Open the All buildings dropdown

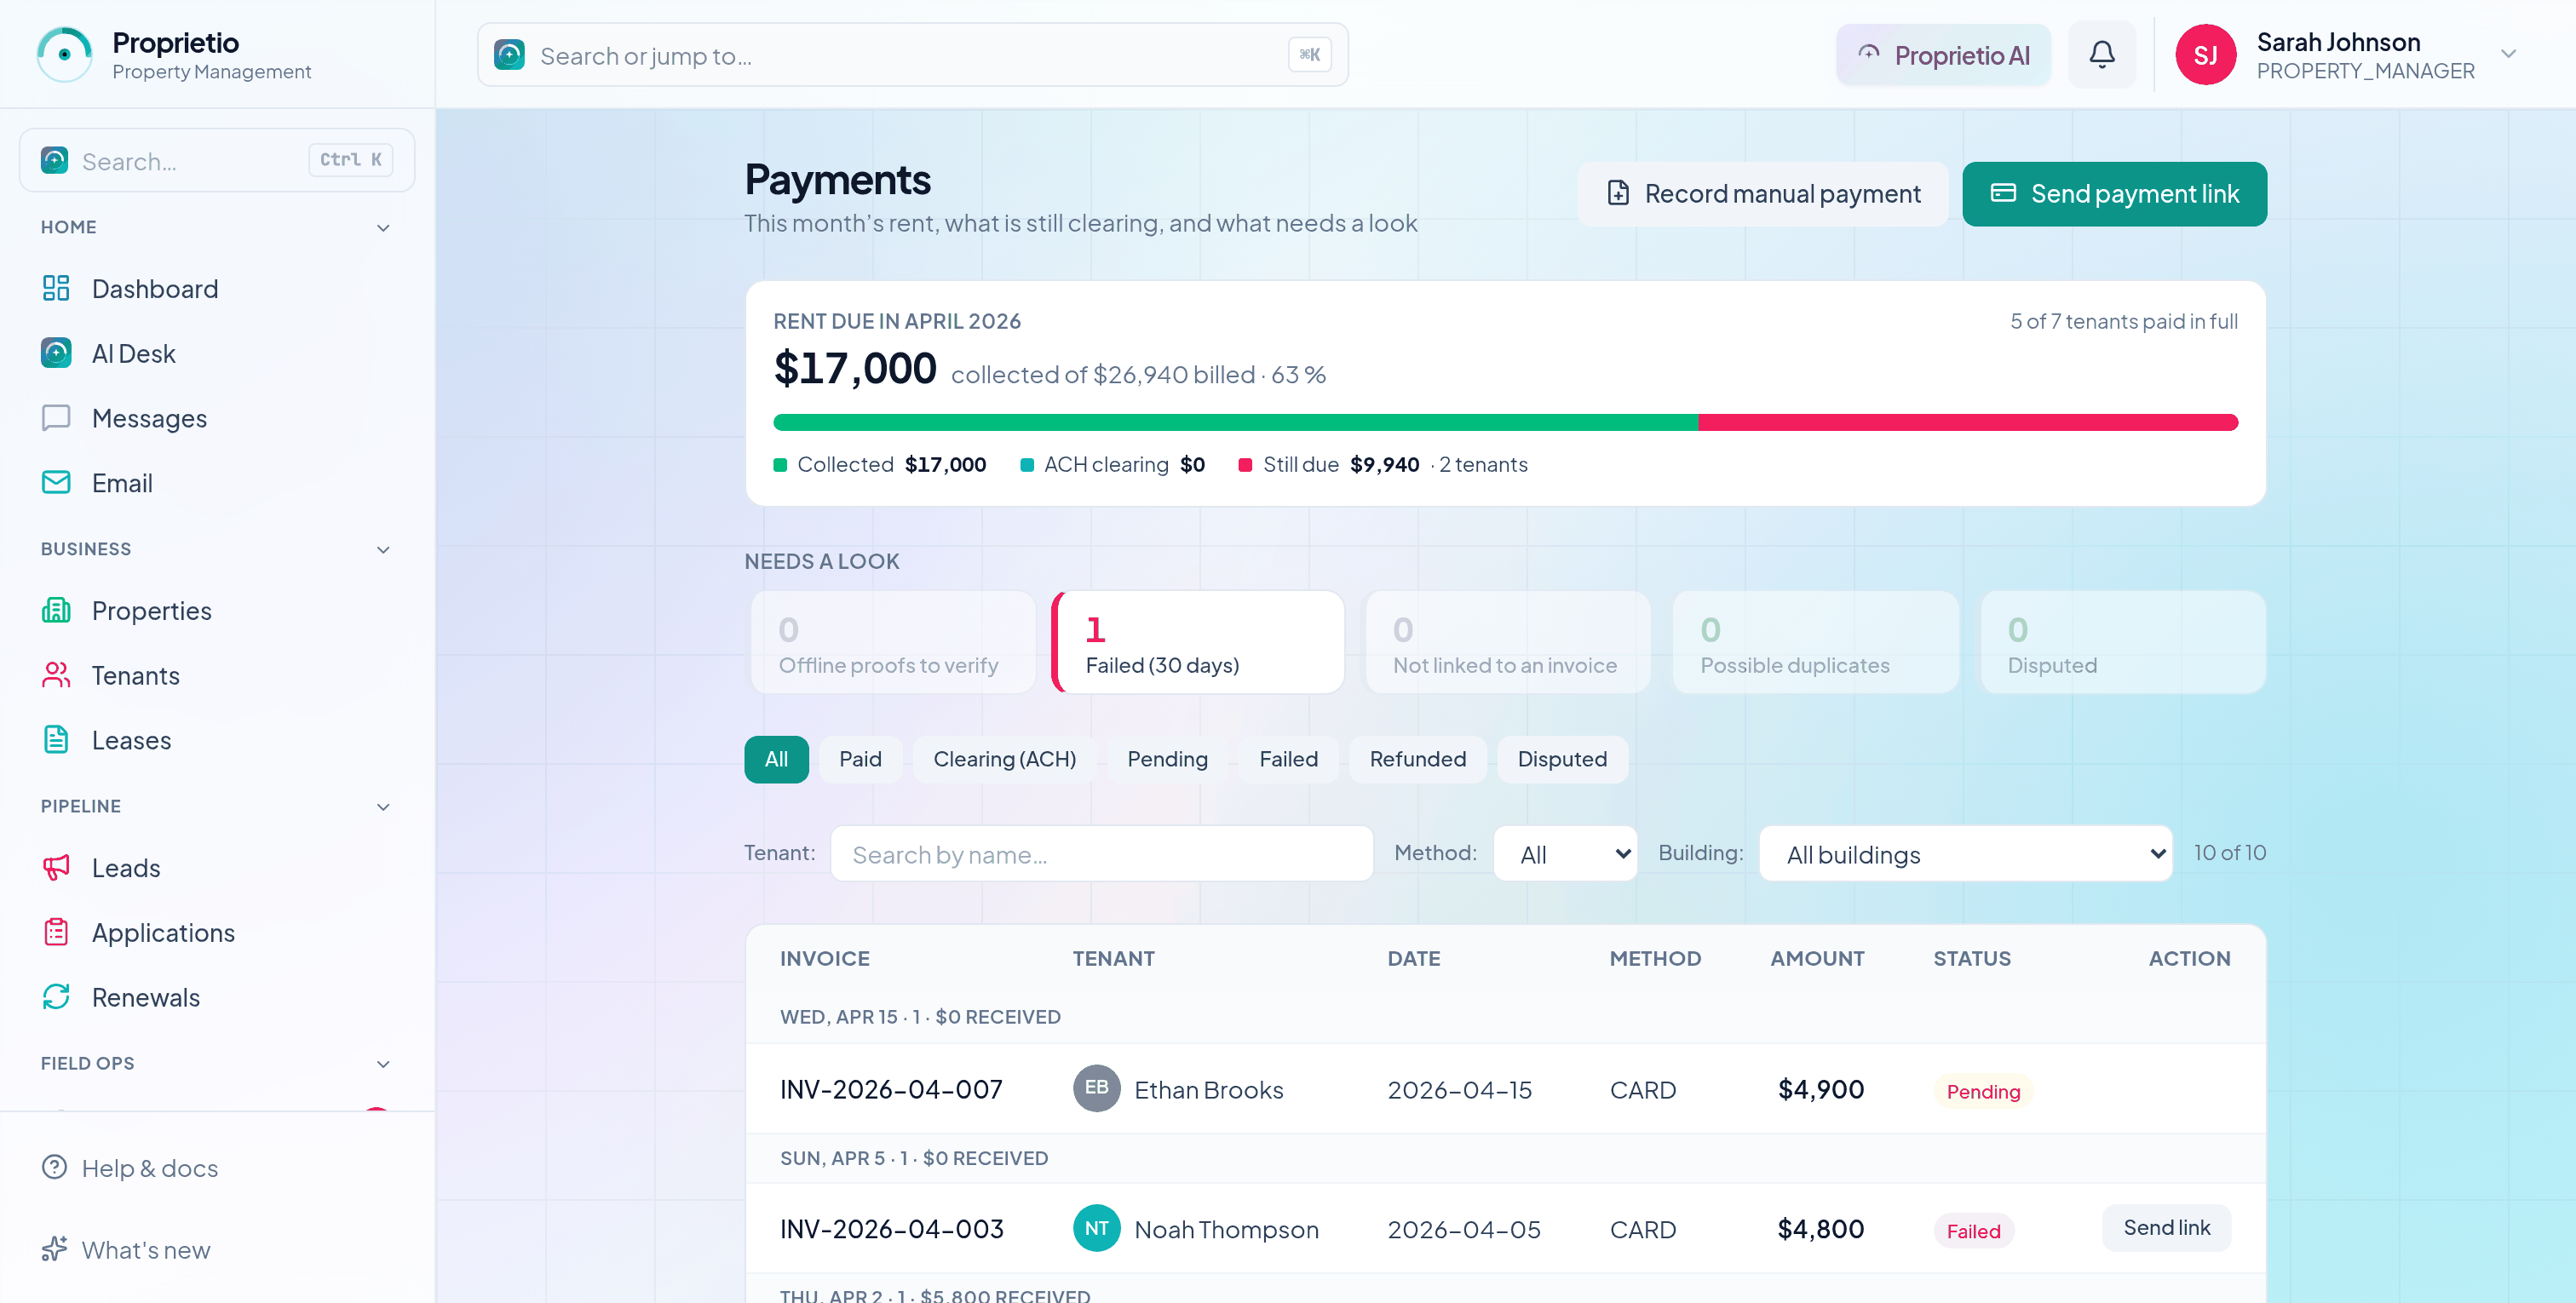1965,854
